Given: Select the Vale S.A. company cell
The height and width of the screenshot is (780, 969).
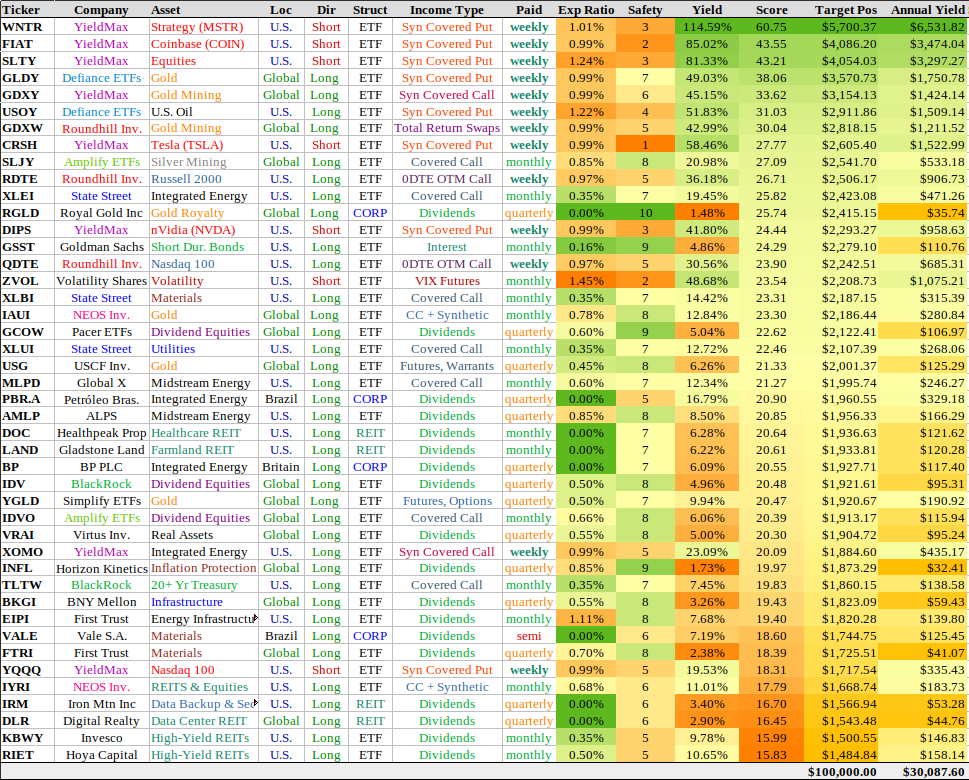Looking at the screenshot, I should [x=101, y=636].
